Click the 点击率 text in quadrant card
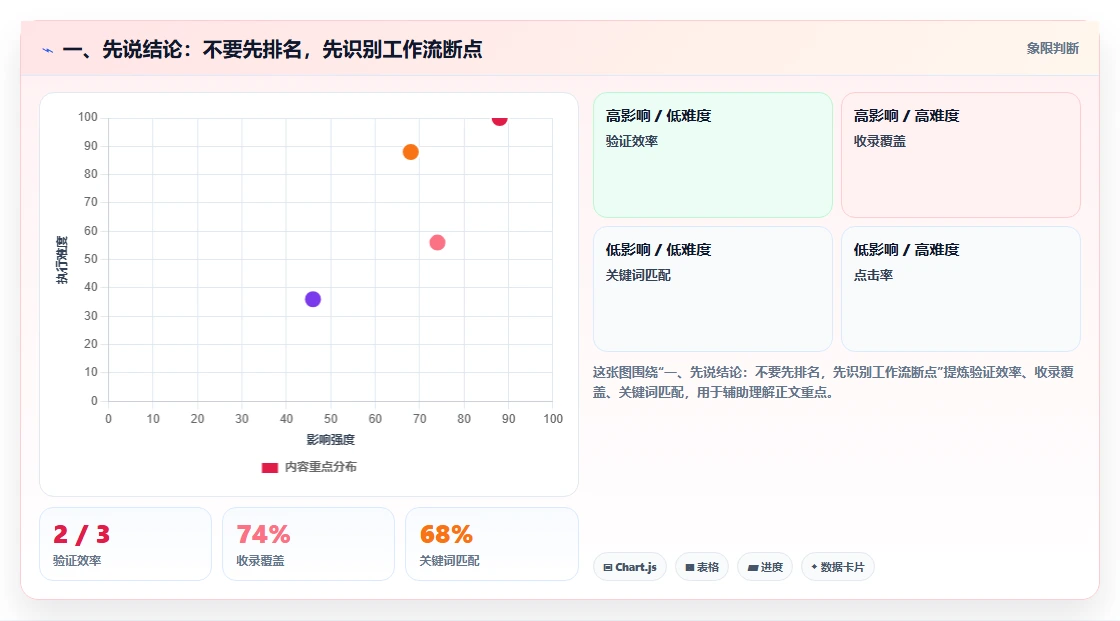 tap(874, 275)
